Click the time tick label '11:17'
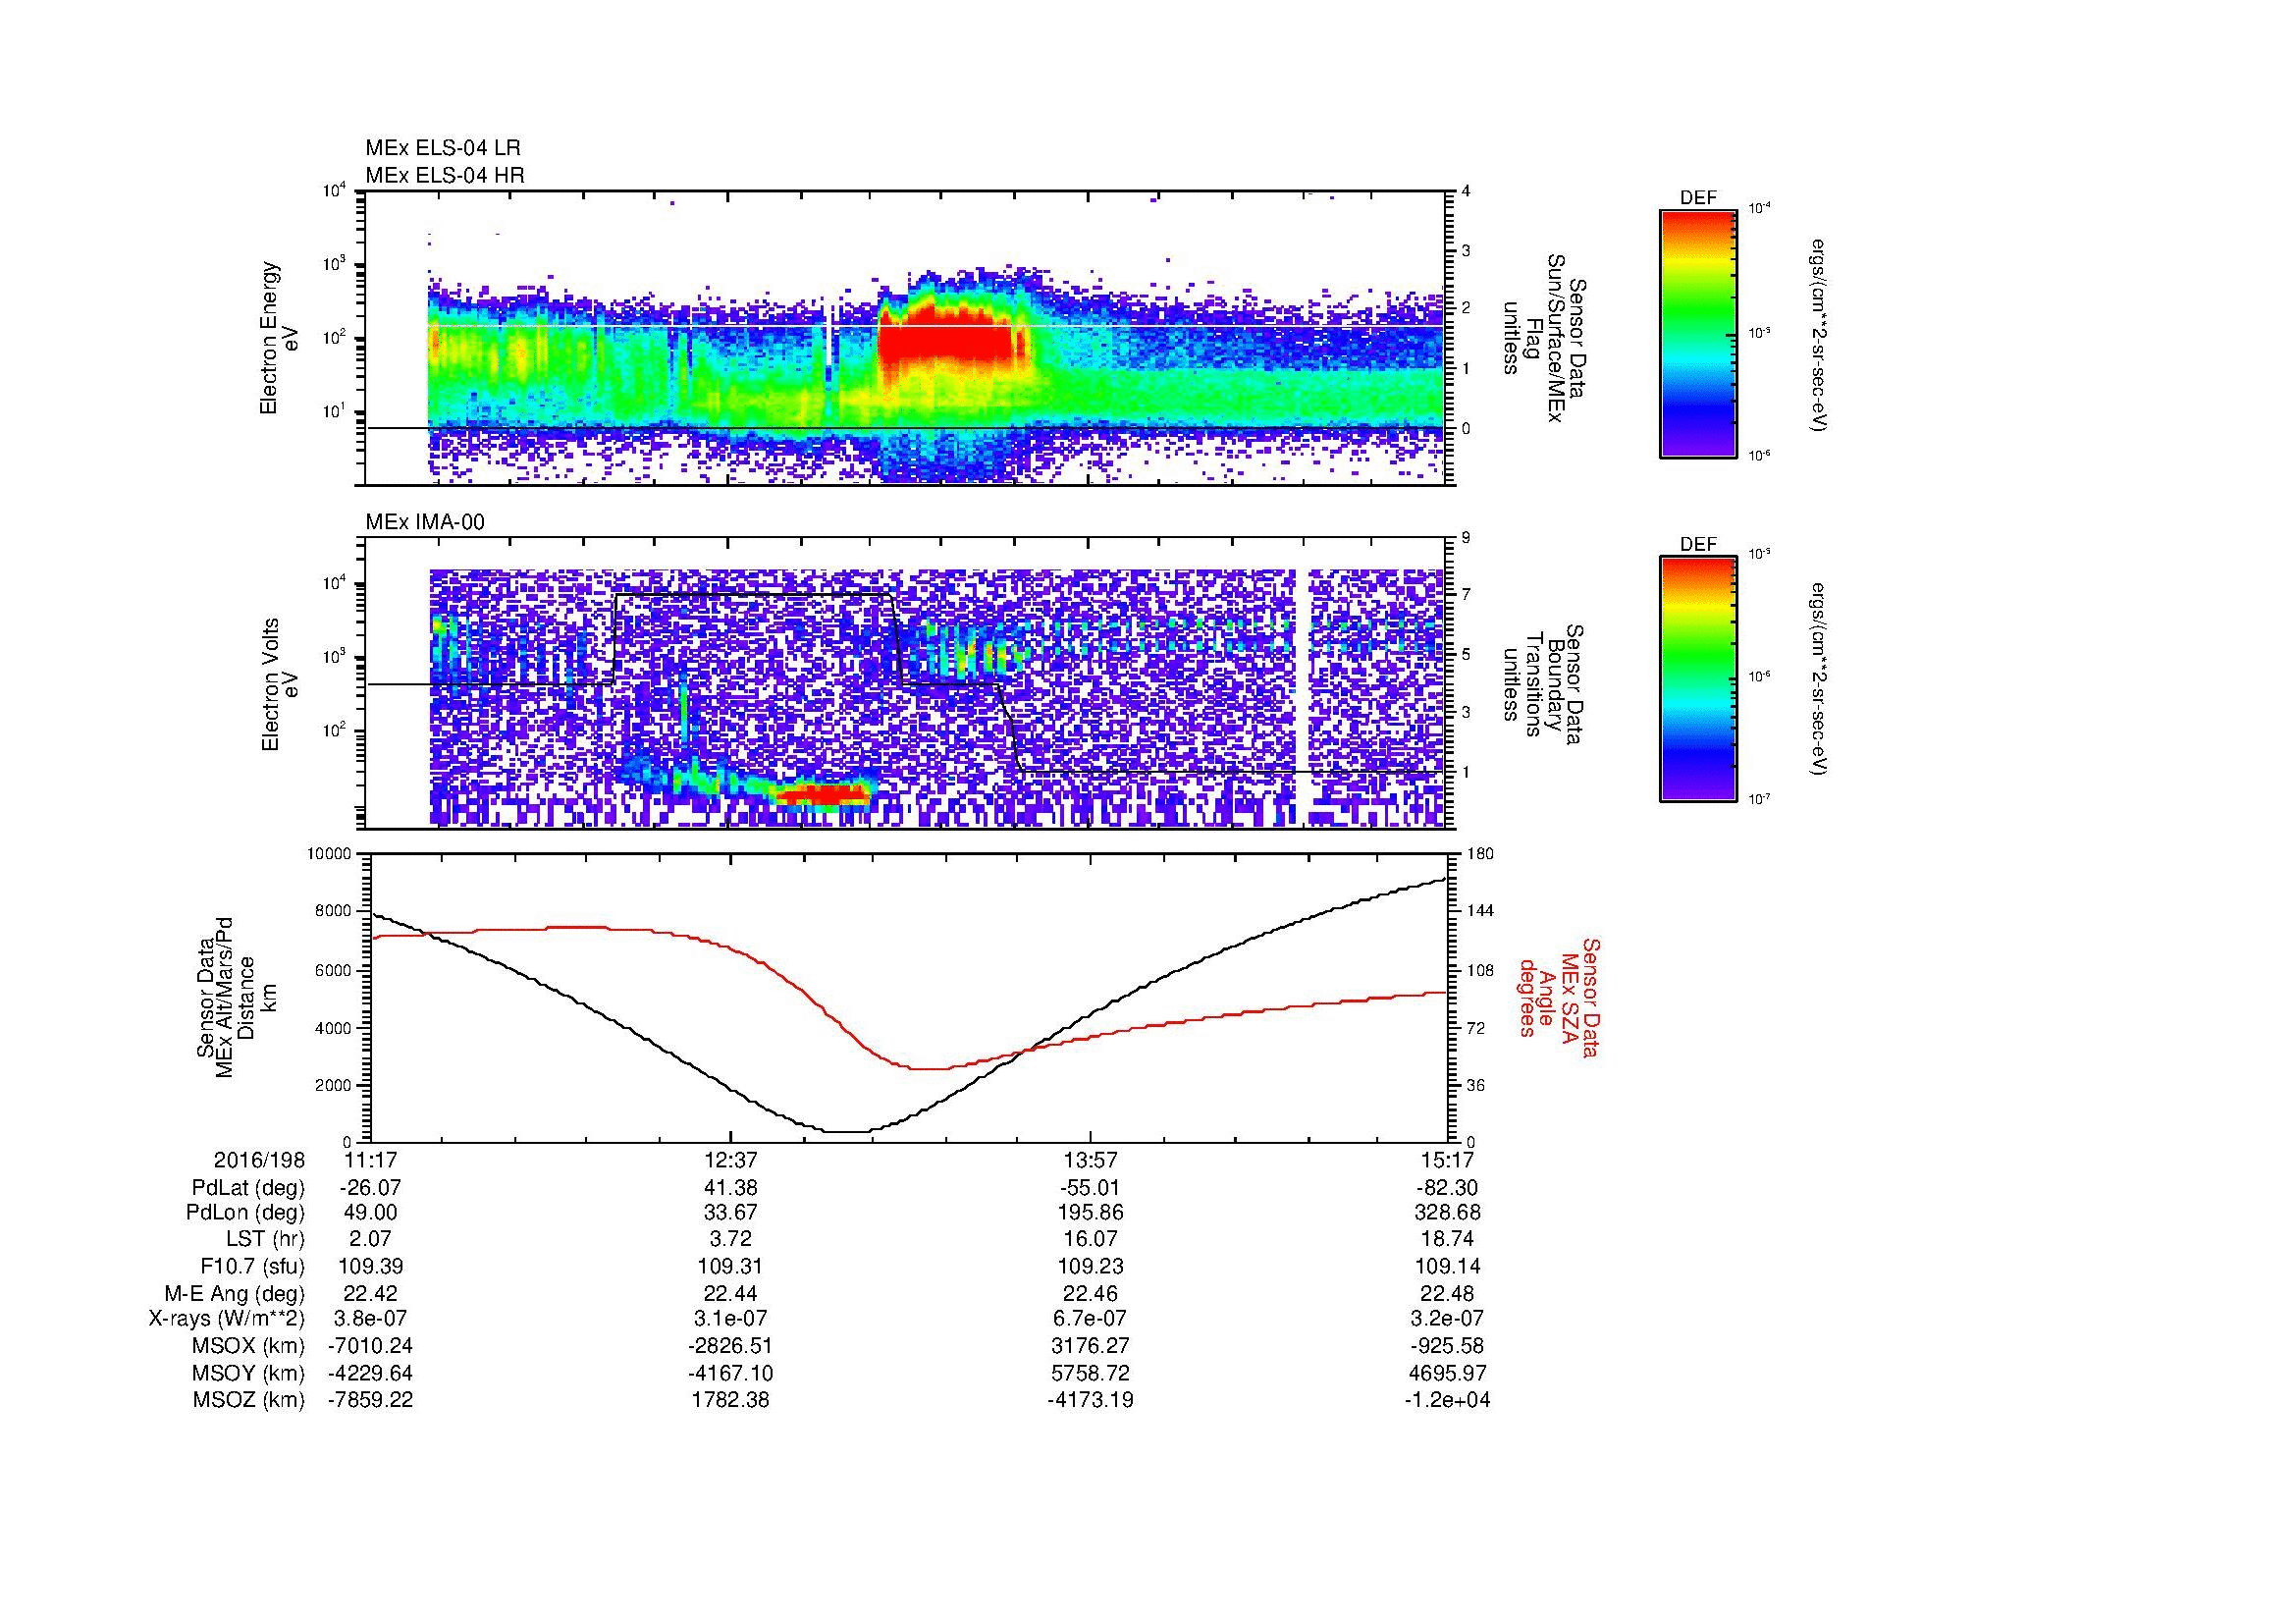The width and height of the screenshot is (2296, 1623). 371,1160
